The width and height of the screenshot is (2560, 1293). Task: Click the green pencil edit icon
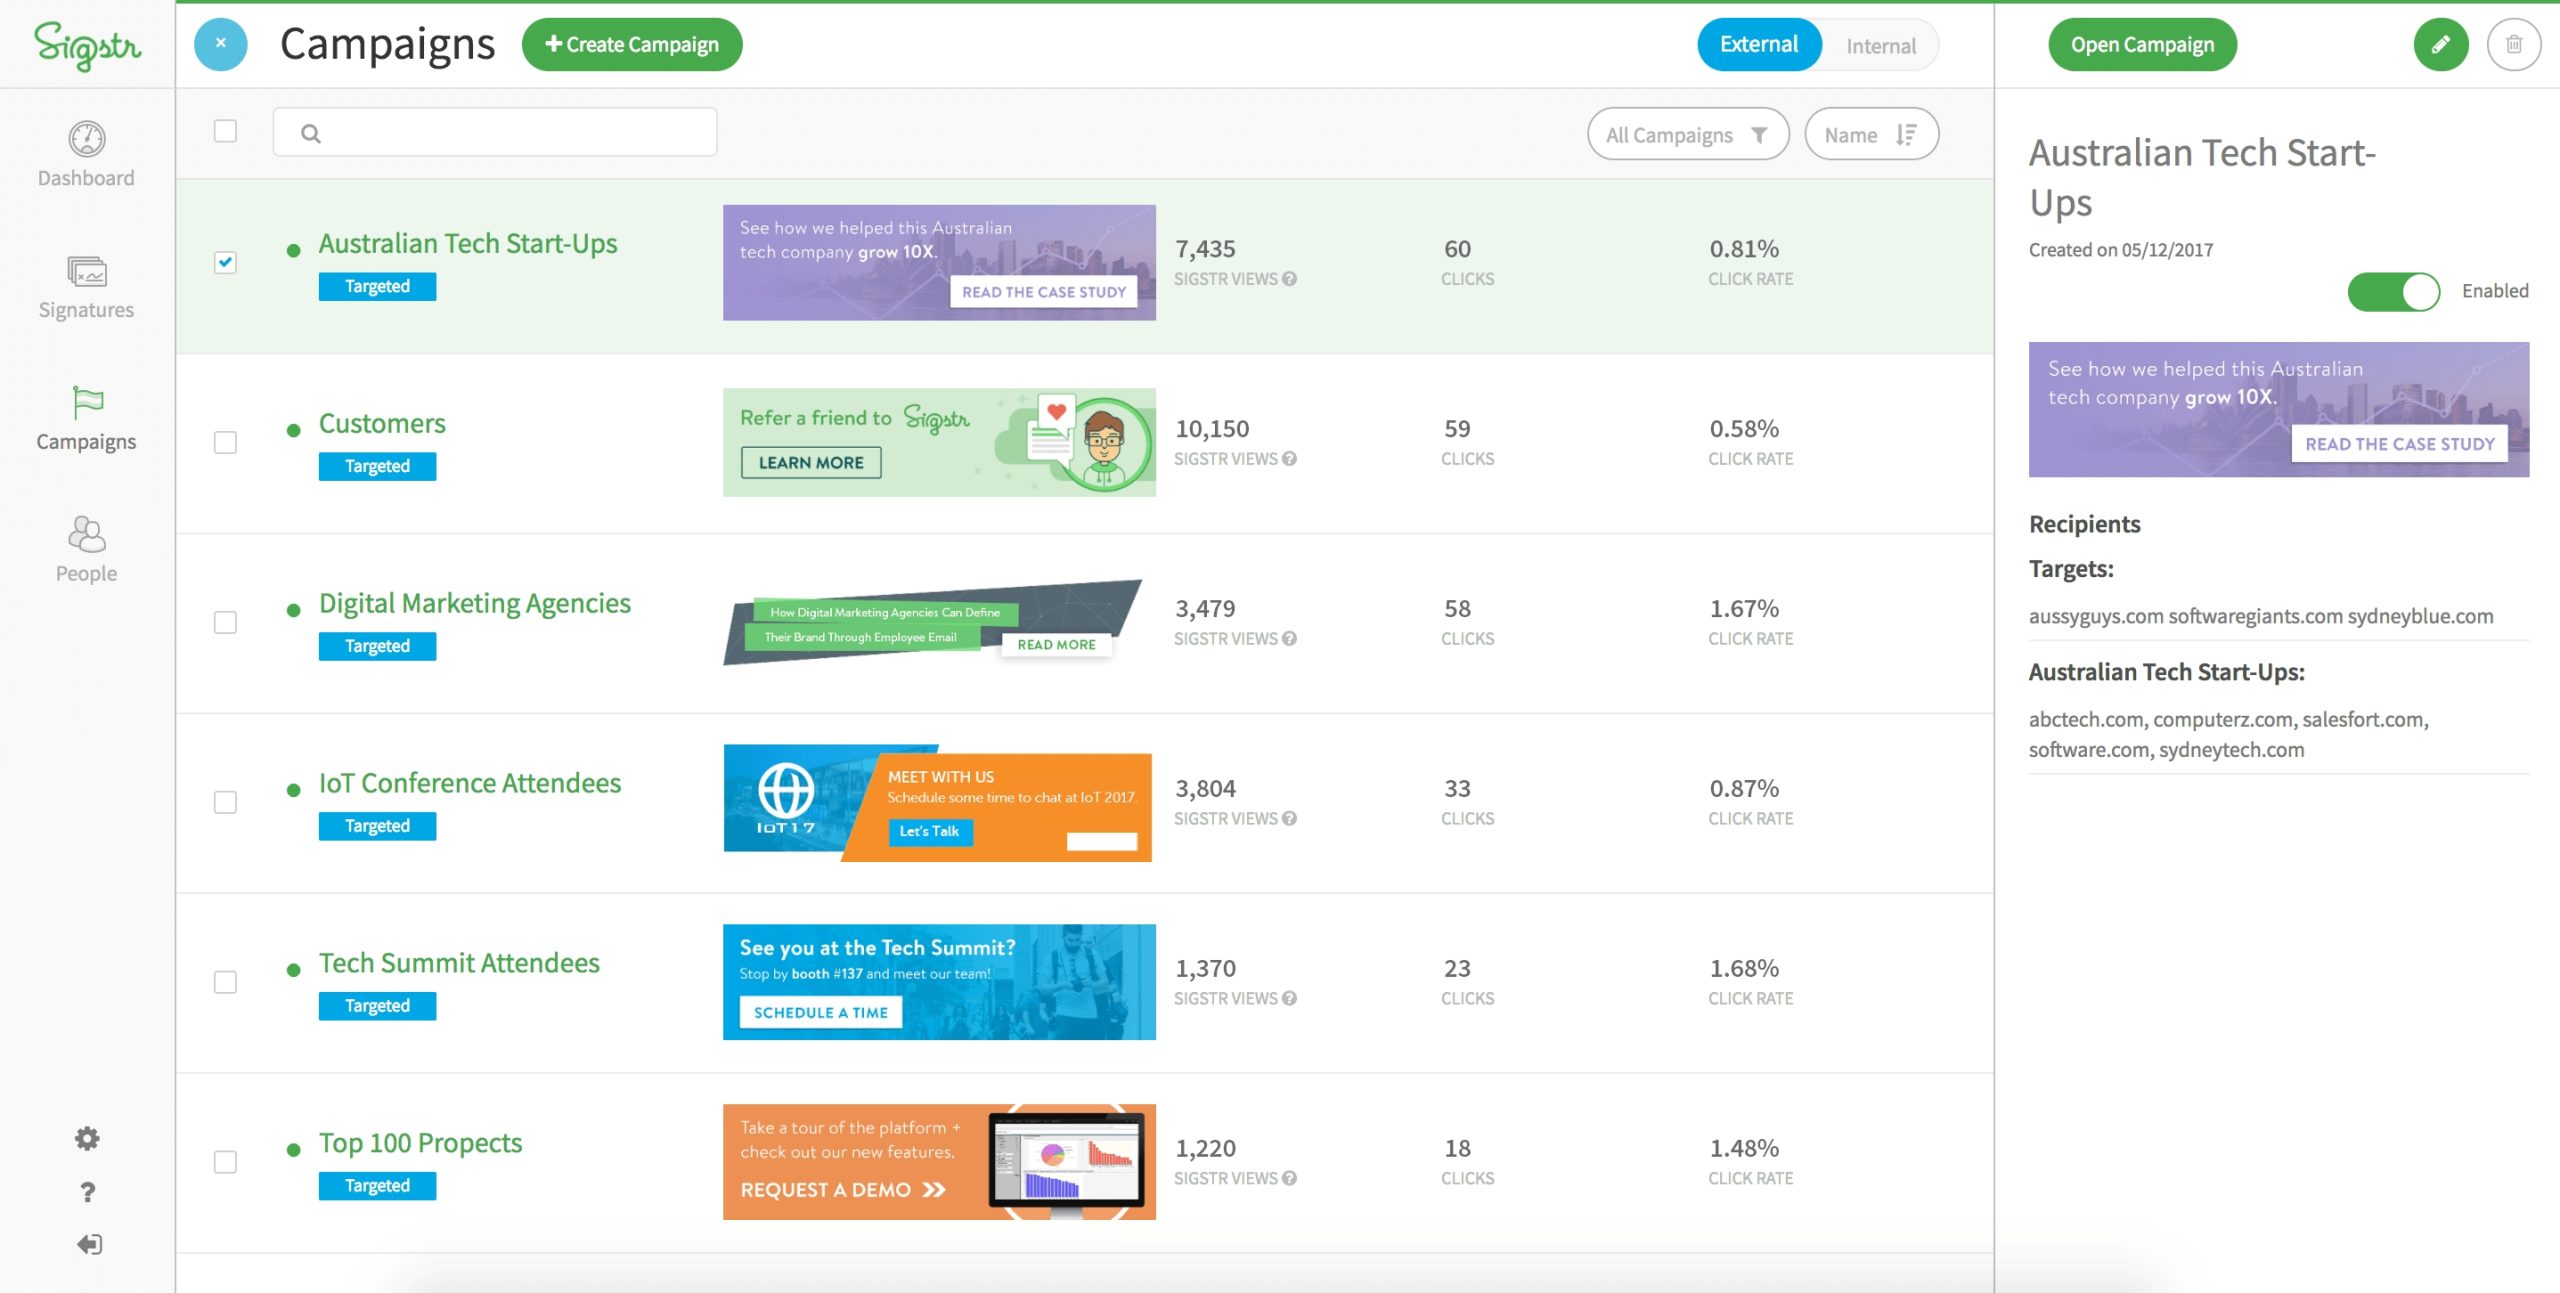point(2441,44)
